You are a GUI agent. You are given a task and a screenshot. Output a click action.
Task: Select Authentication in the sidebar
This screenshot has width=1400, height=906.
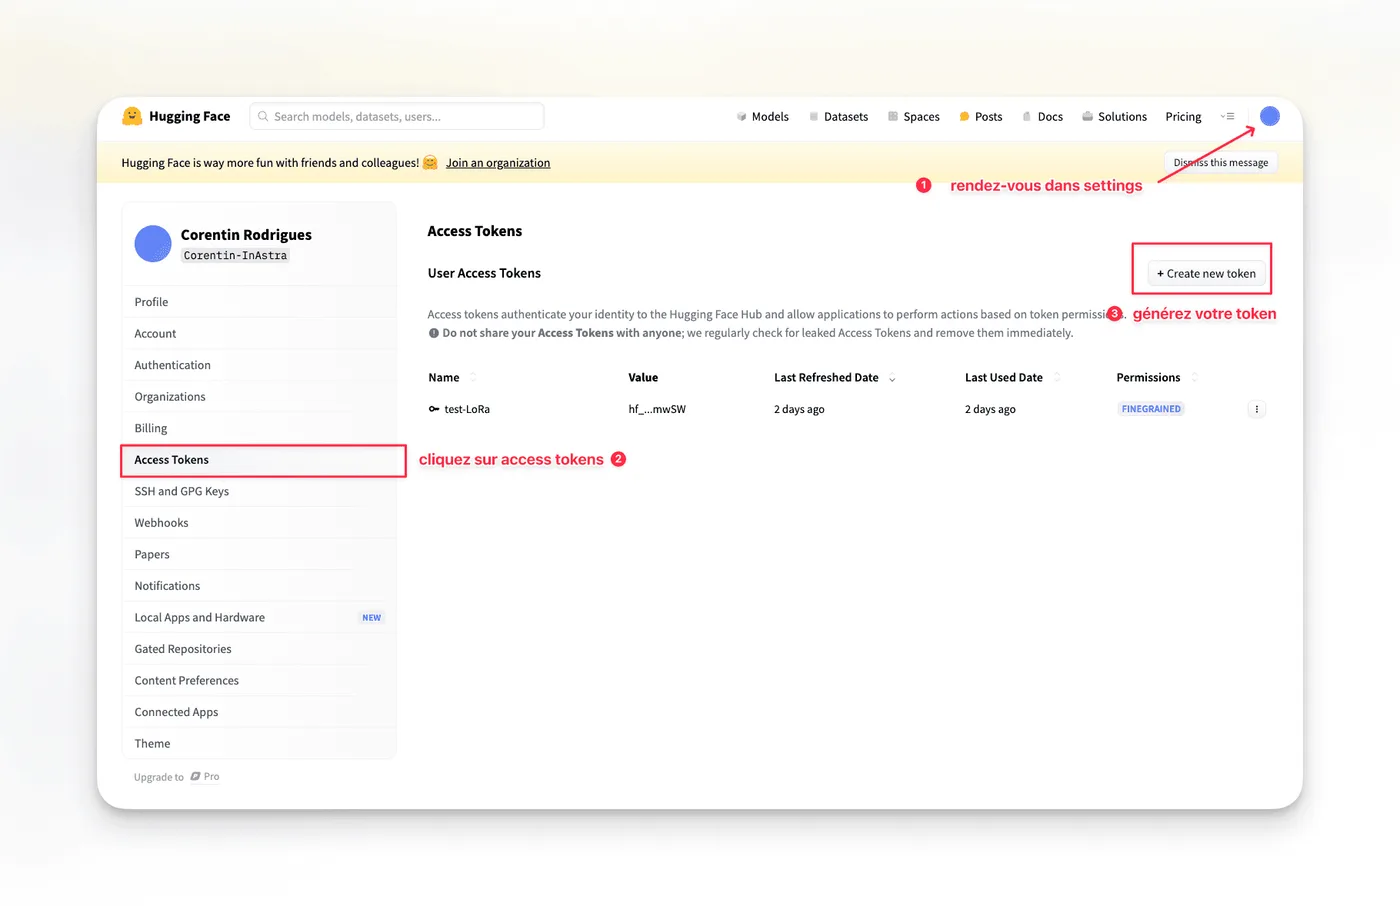pyautogui.click(x=259, y=365)
